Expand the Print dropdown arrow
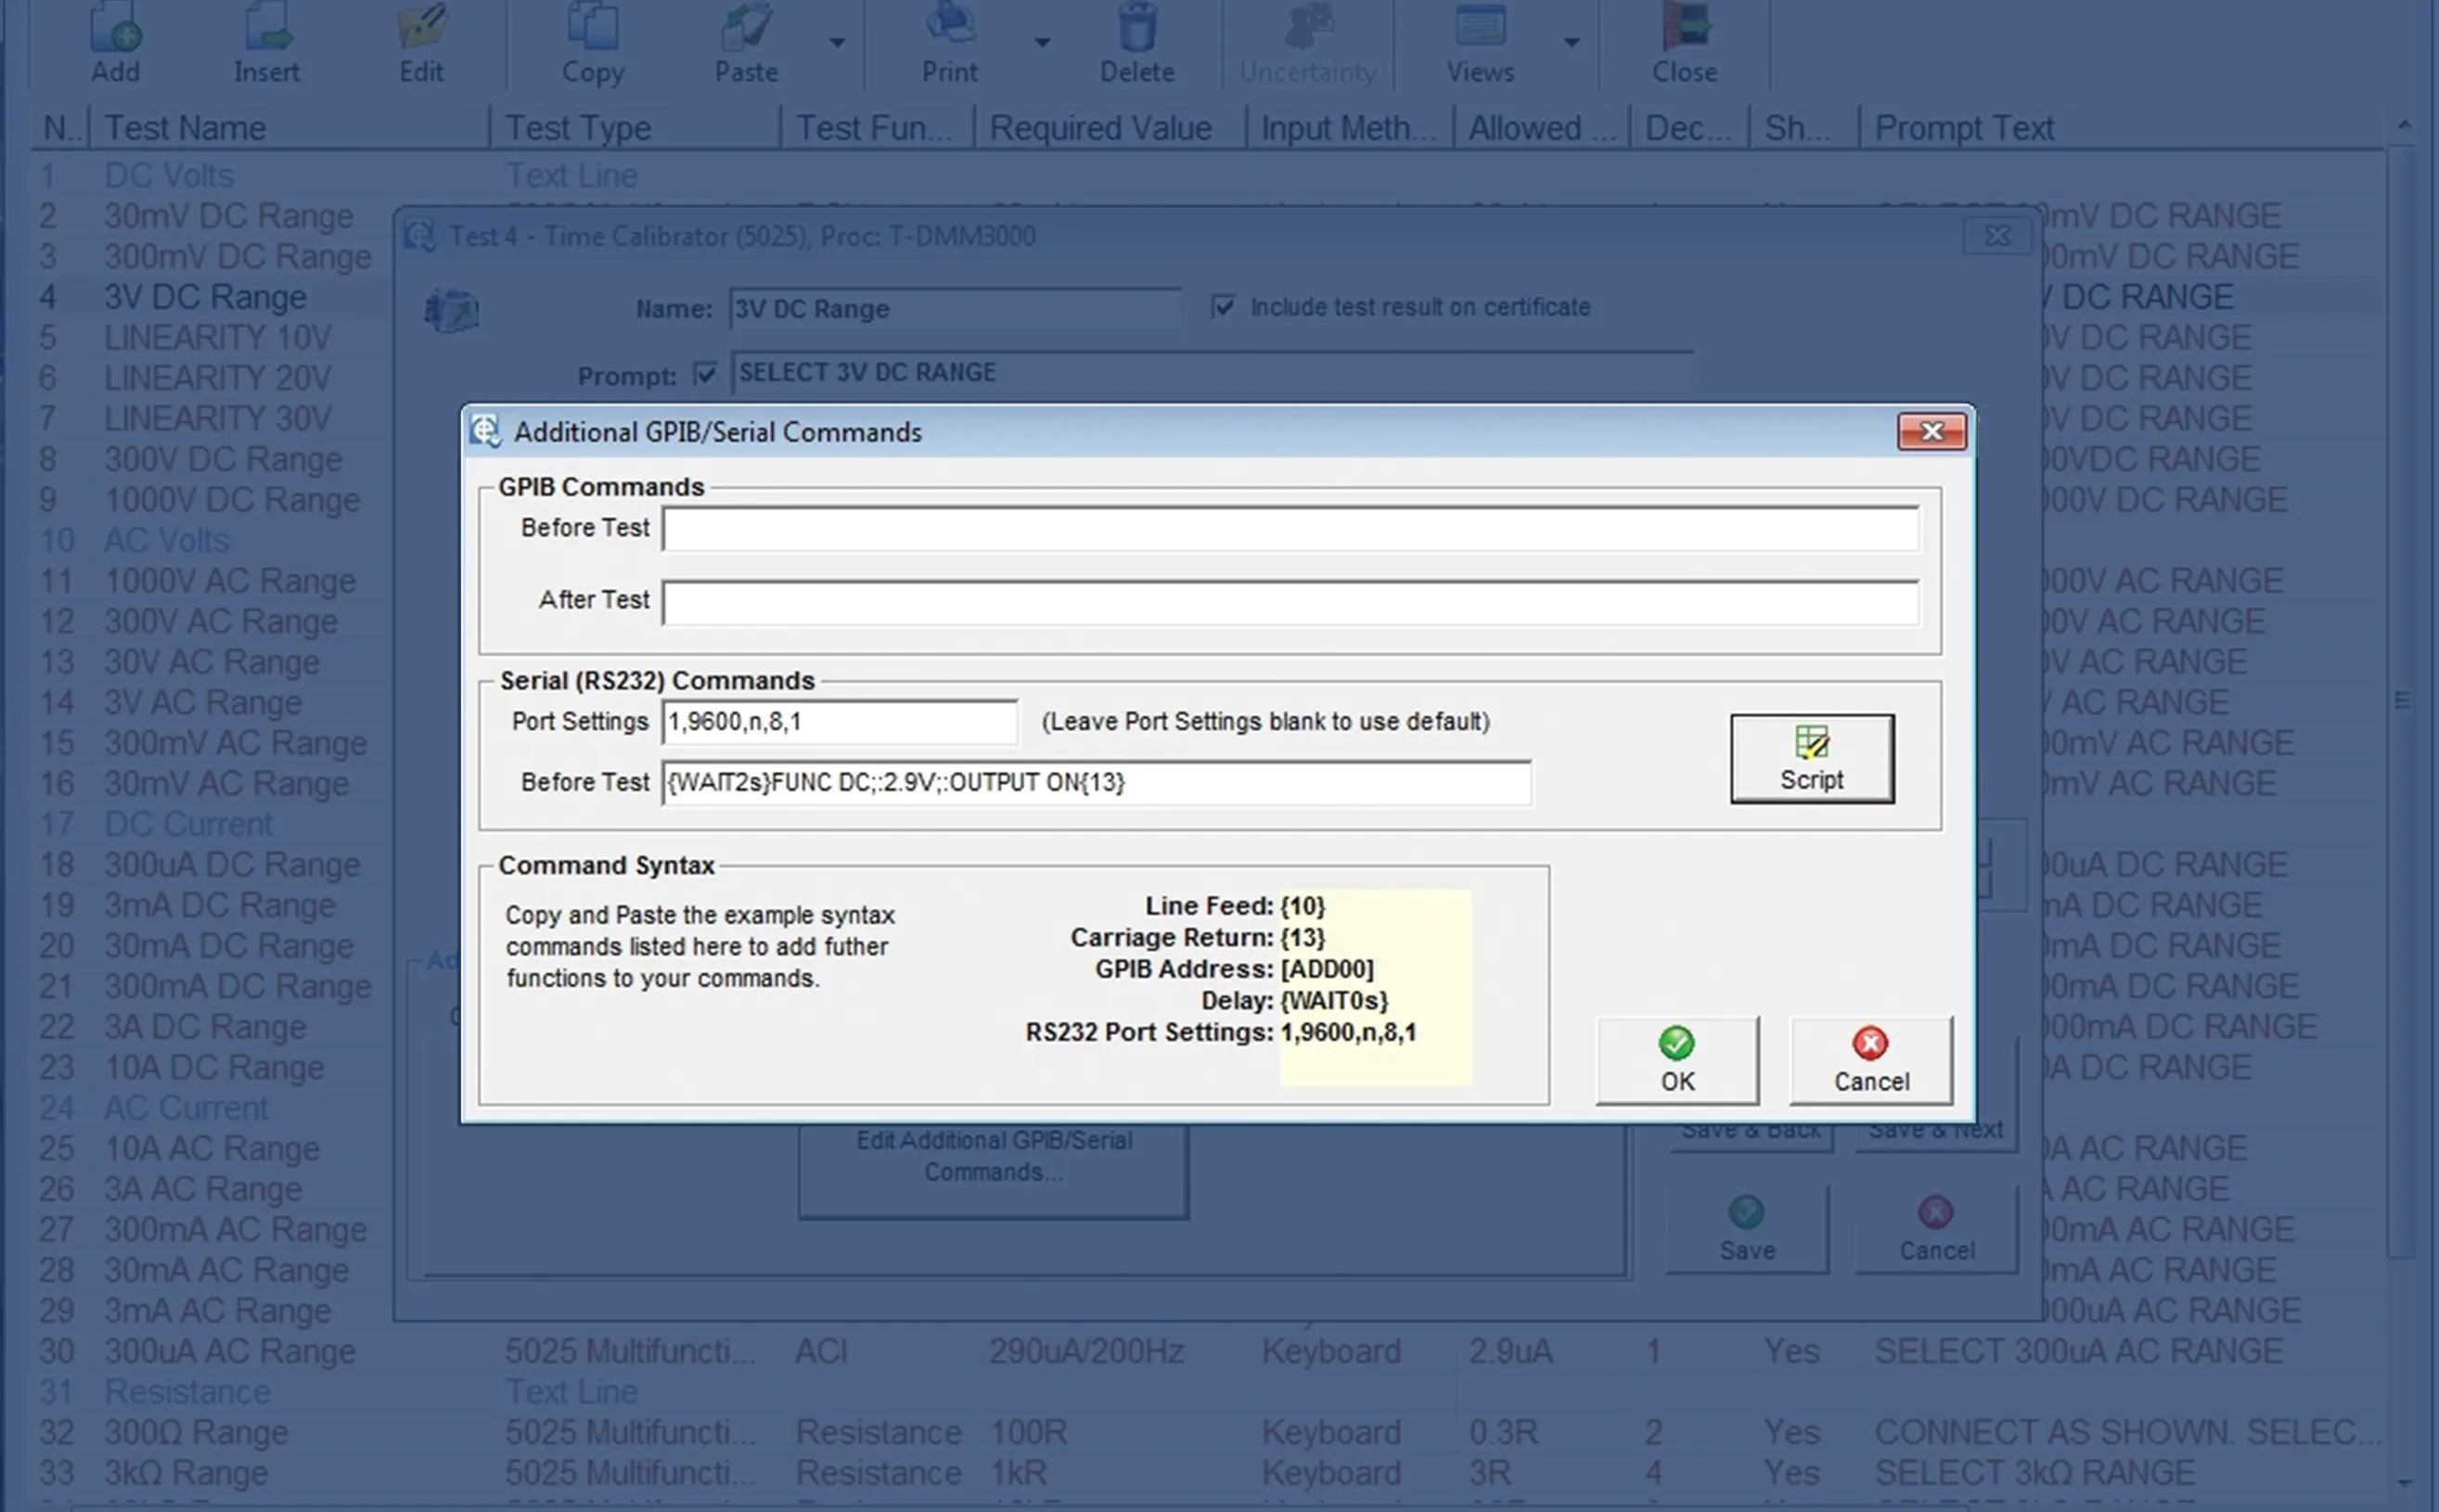This screenshot has width=2439, height=1512. [1042, 43]
